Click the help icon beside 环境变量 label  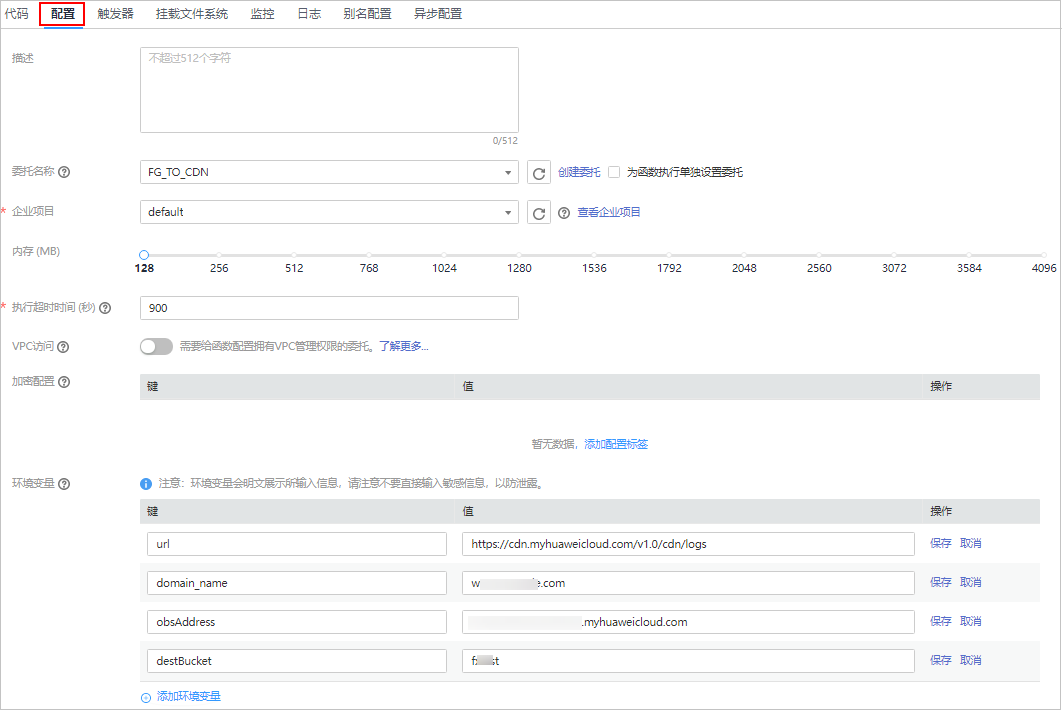(64, 483)
